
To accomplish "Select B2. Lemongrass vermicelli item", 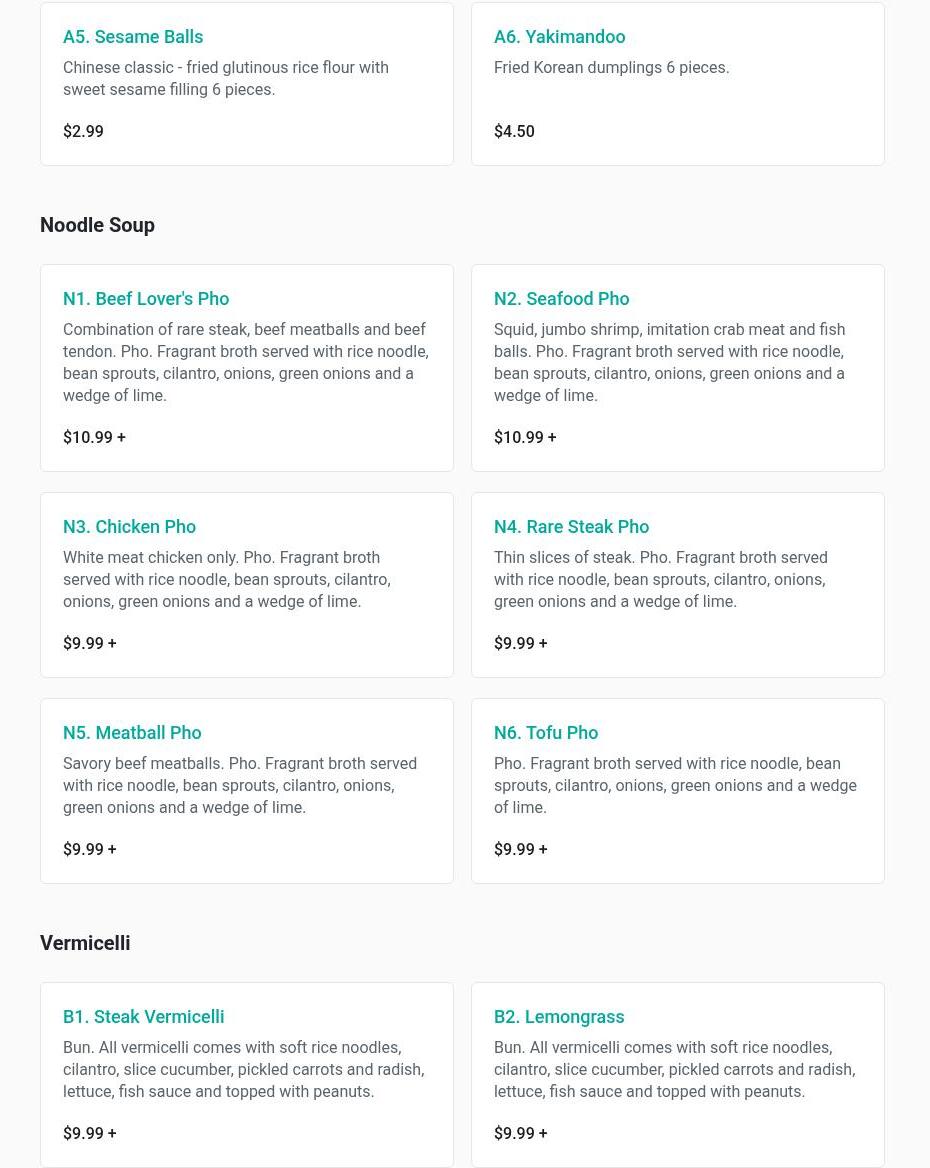I will pos(559,1017).
